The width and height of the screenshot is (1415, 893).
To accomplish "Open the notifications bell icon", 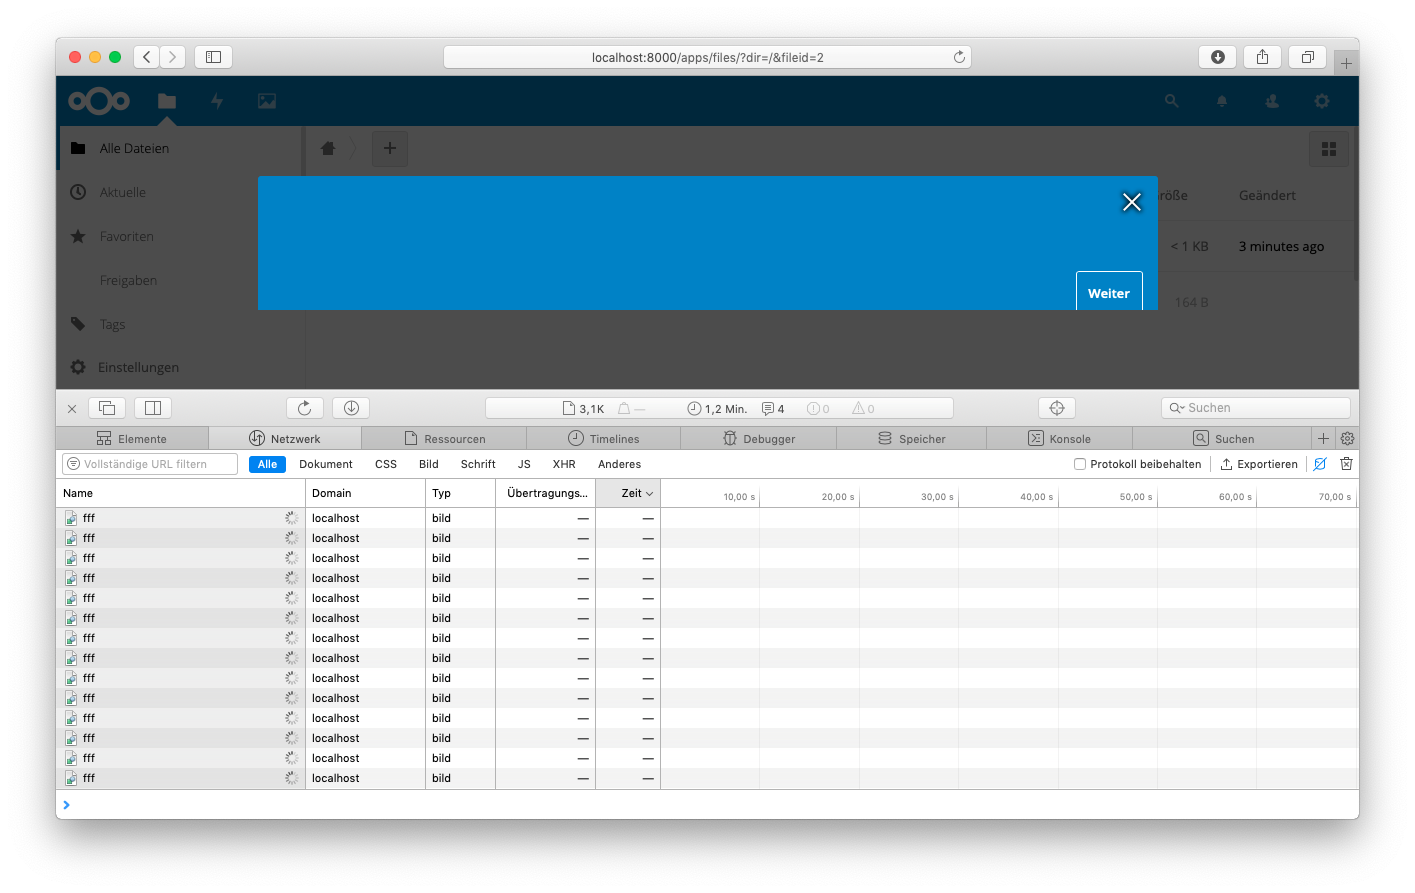I will pyautogui.click(x=1222, y=101).
